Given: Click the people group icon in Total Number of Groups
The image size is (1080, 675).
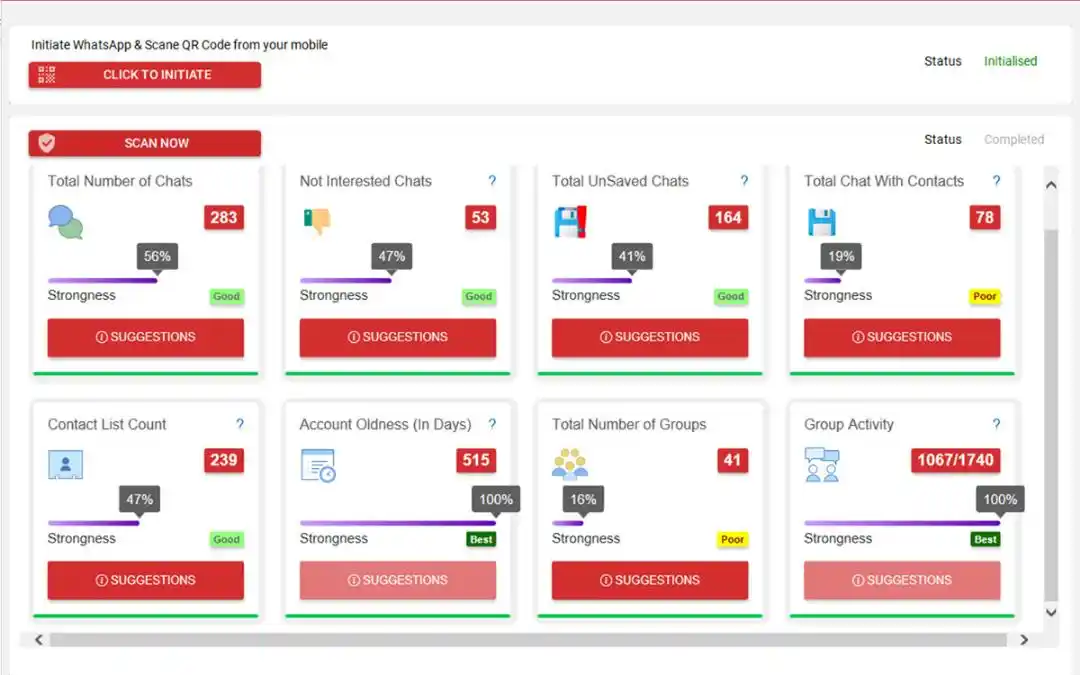Looking at the screenshot, I should click(x=570, y=464).
